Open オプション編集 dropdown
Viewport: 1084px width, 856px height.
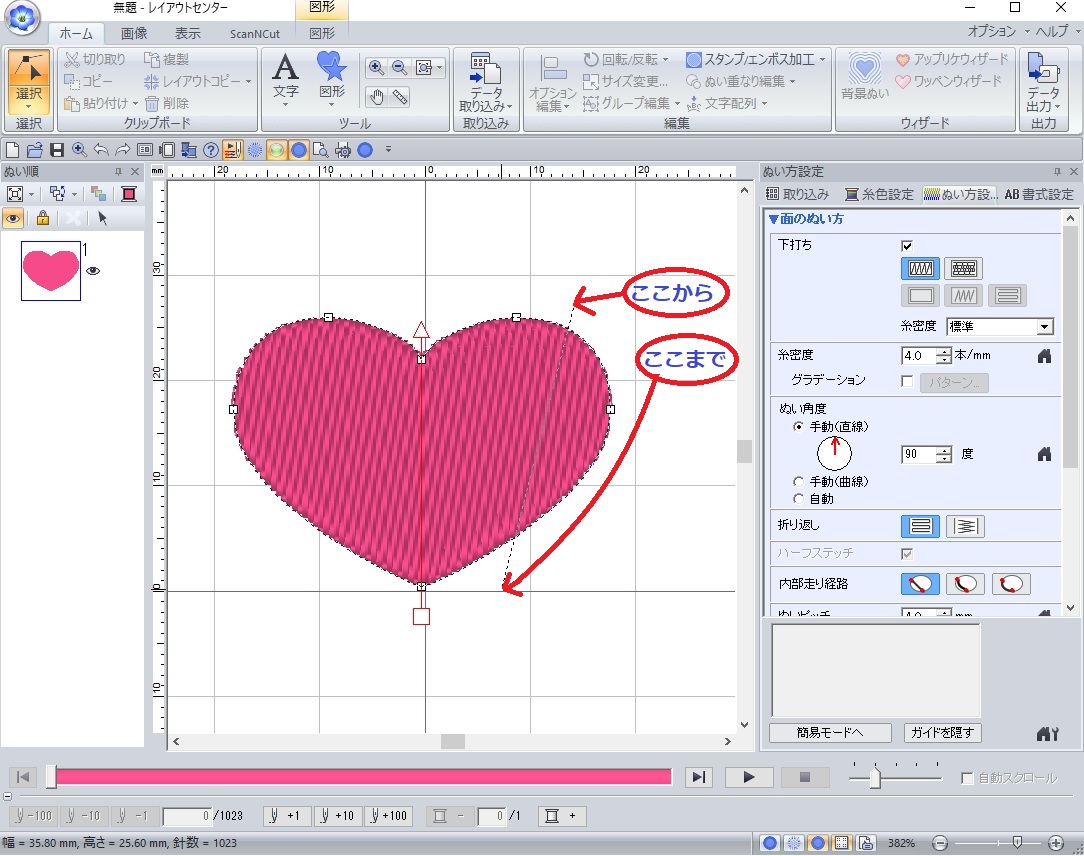tap(552, 83)
